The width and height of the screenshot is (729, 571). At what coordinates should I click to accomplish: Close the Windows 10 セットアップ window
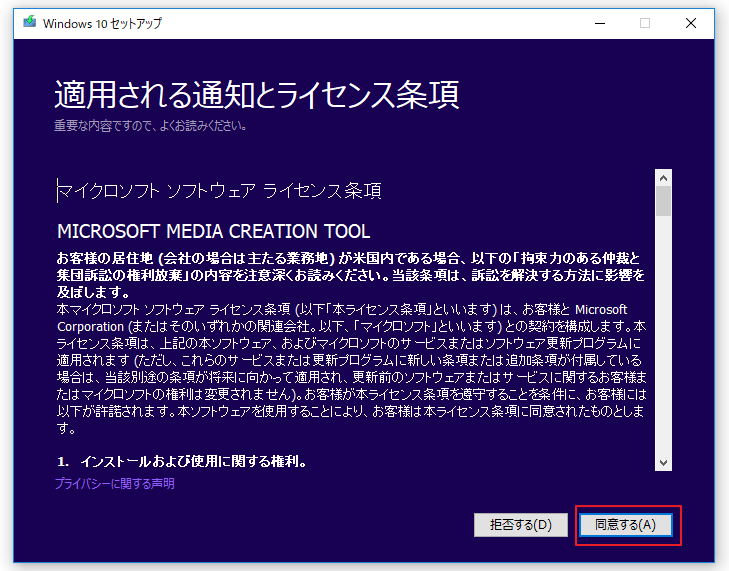point(691,23)
